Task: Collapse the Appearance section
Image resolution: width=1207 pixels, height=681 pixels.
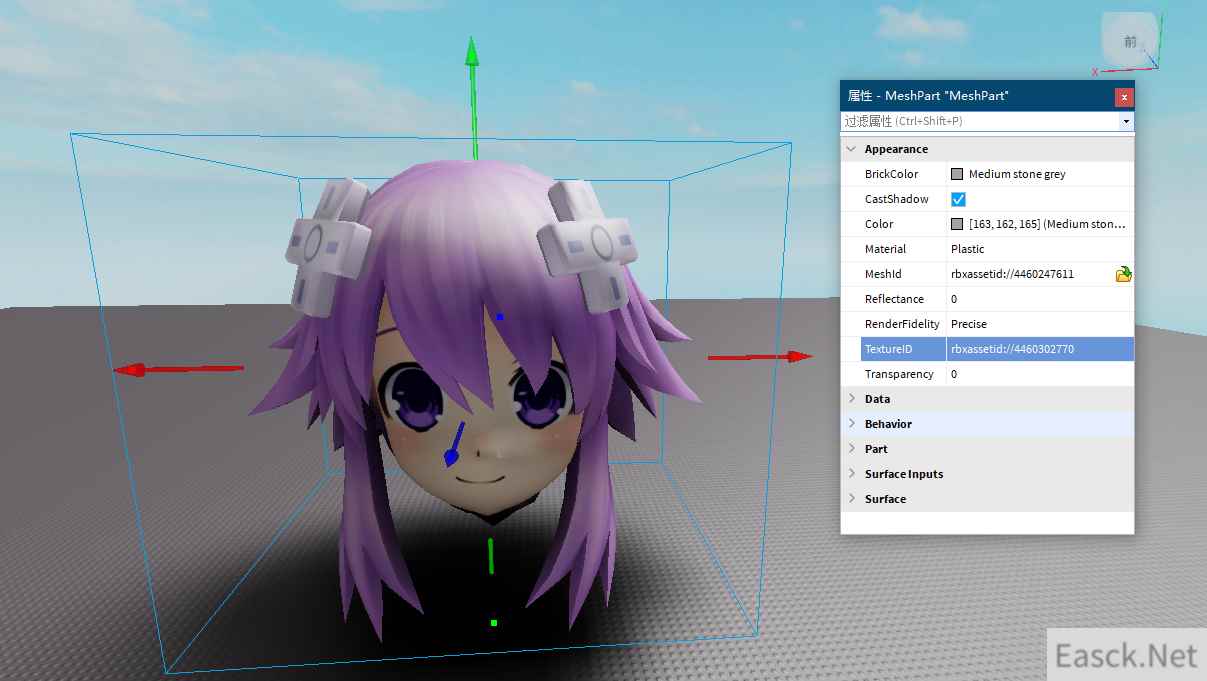Action: click(x=851, y=149)
